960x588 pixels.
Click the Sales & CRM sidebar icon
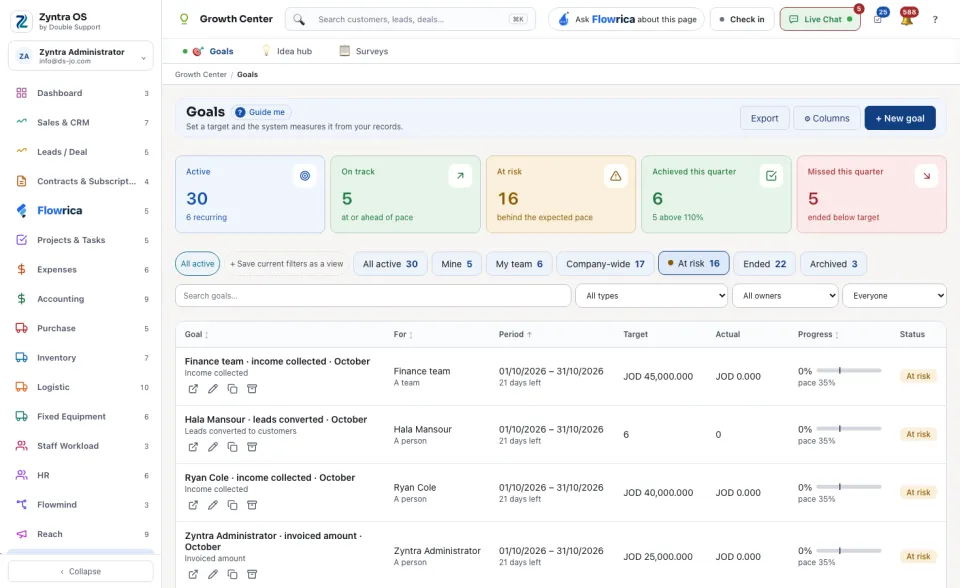point(21,122)
